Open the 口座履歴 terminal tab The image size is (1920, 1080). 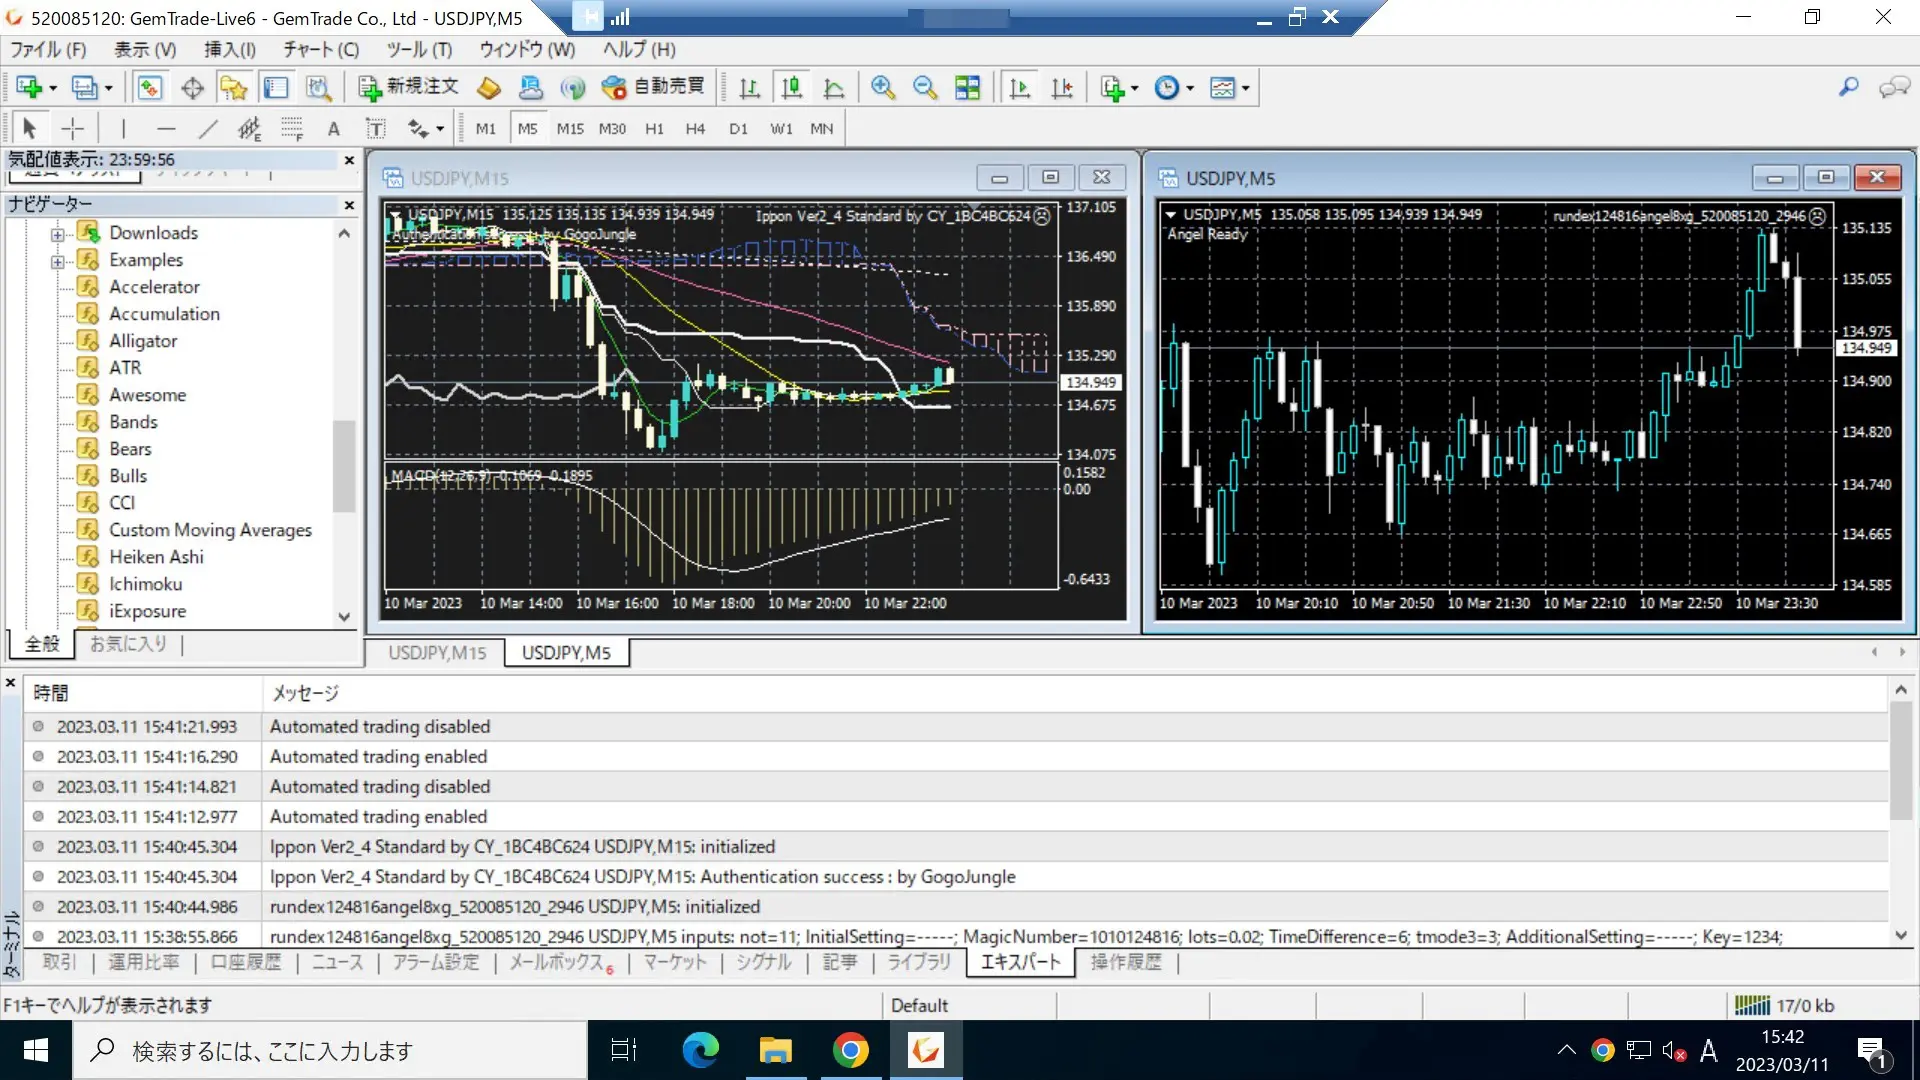[245, 962]
